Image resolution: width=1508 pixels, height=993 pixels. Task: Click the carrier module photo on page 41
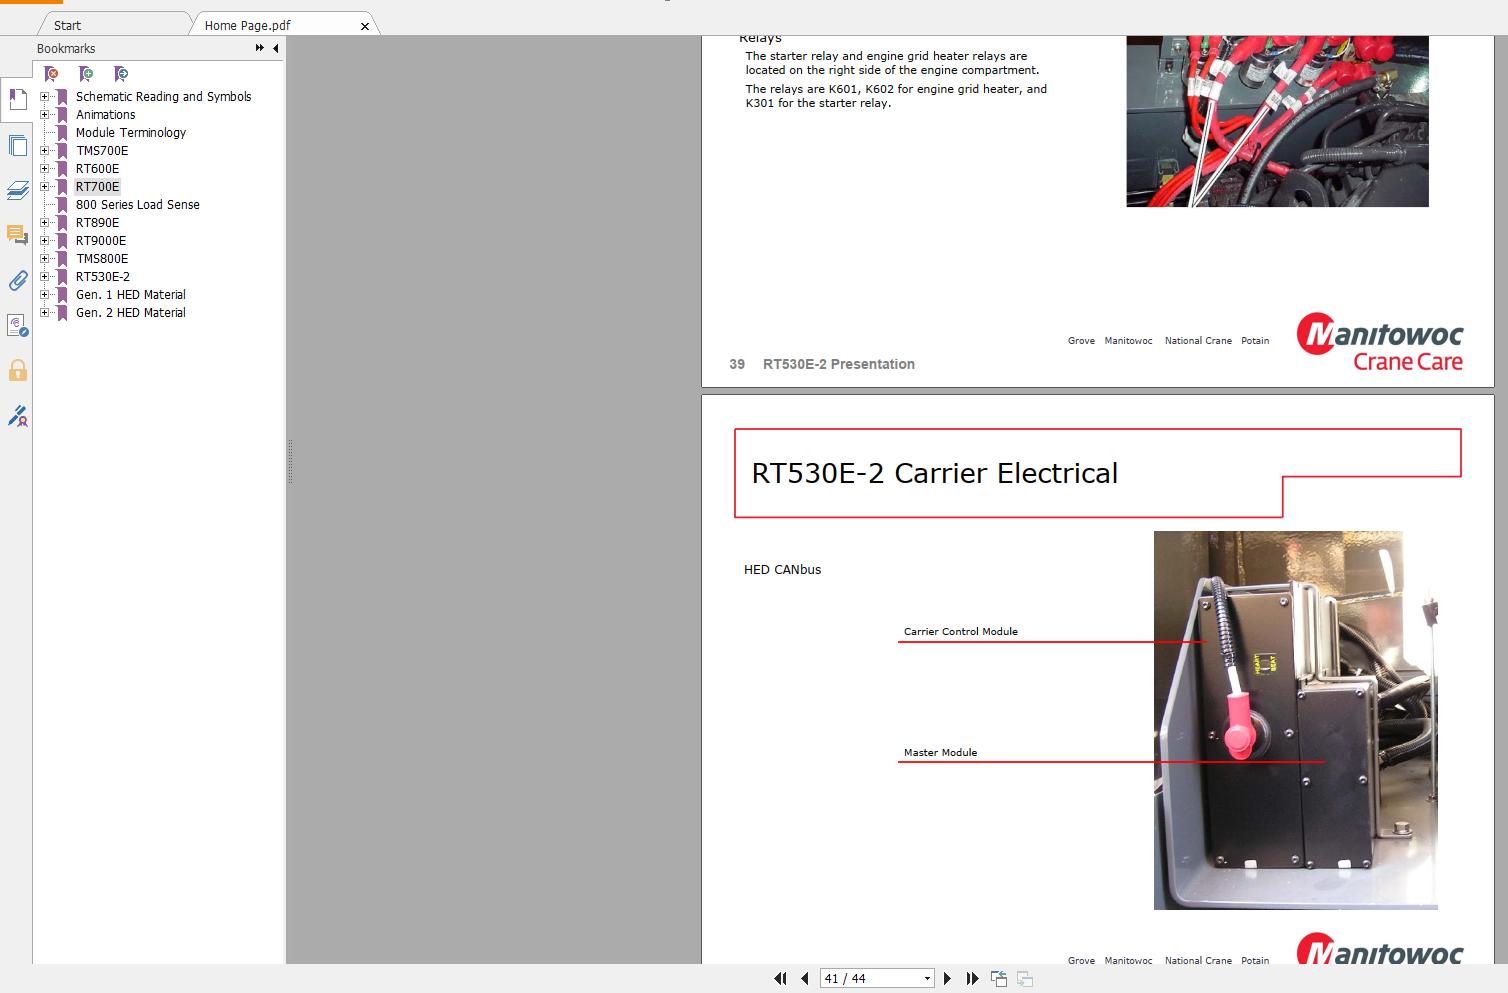coord(1296,720)
